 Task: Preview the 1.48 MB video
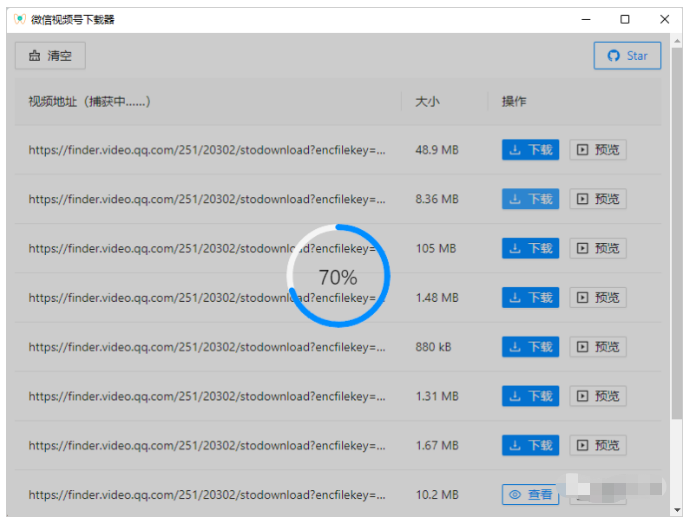pos(598,297)
